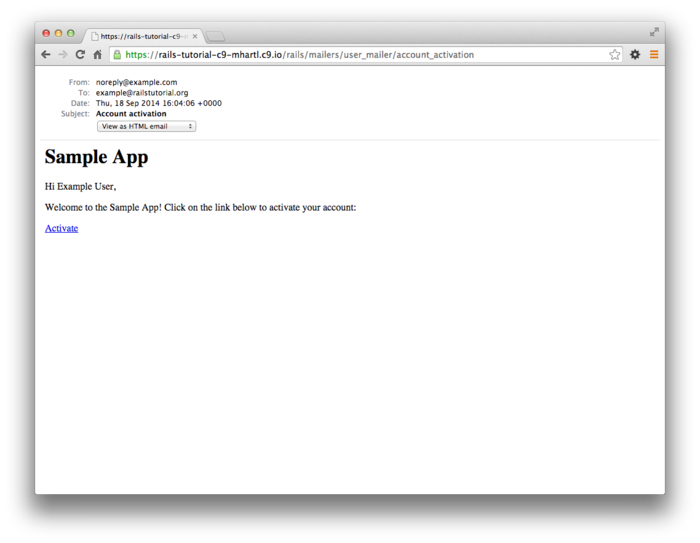Click the To: label
700x543 pixels.
(84, 93)
